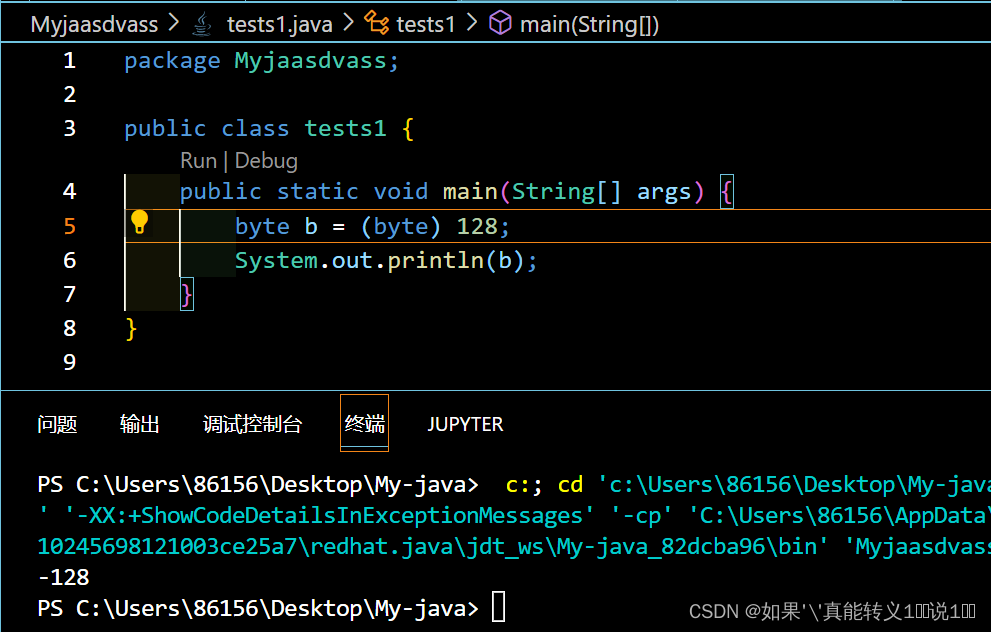Click '-XX:+ShowCodeDetailsInExceptionMessages' terminal text
991x632 pixels.
pyautogui.click(x=329, y=516)
